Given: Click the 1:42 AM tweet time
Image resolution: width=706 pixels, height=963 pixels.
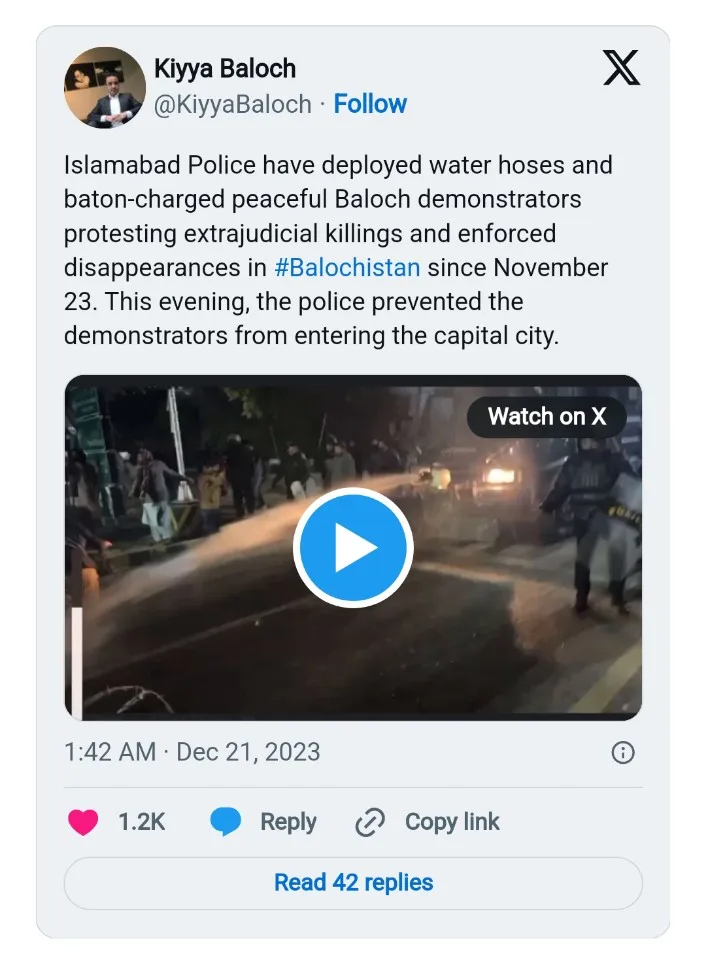Looking at the screenshot, I should tap(110, 752).
